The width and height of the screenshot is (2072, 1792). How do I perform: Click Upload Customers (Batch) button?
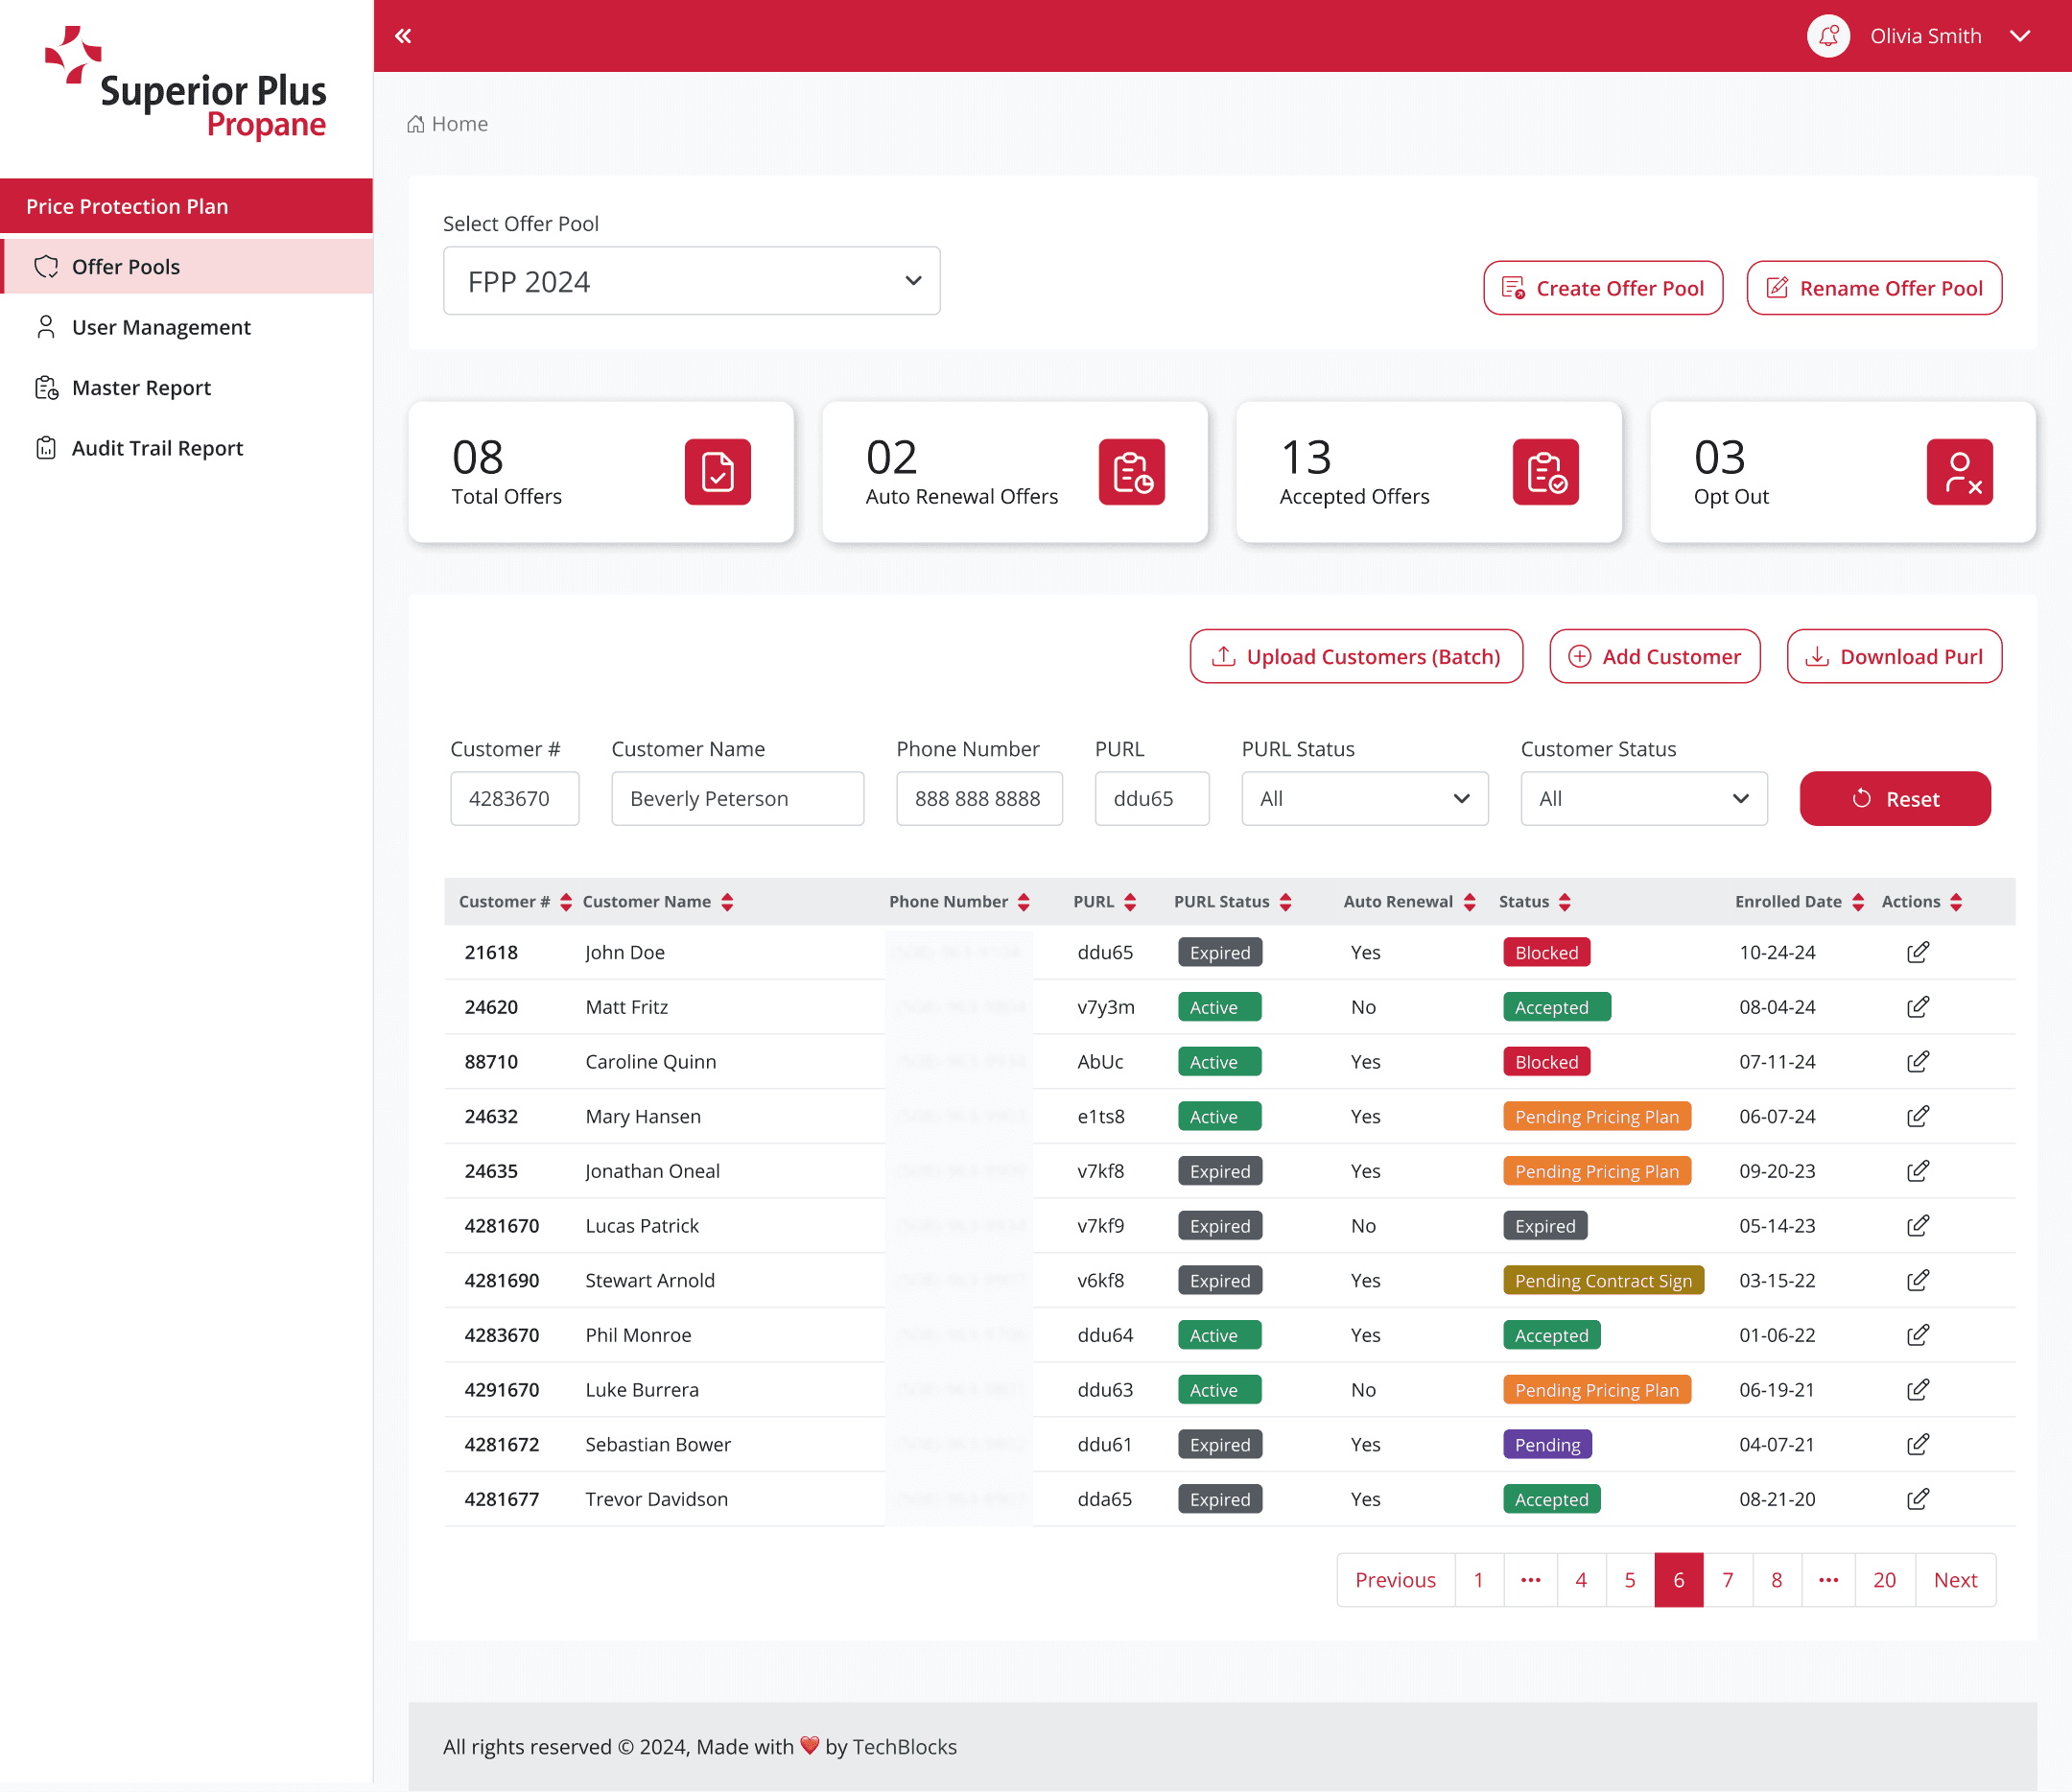click(x=1356, y=656)
